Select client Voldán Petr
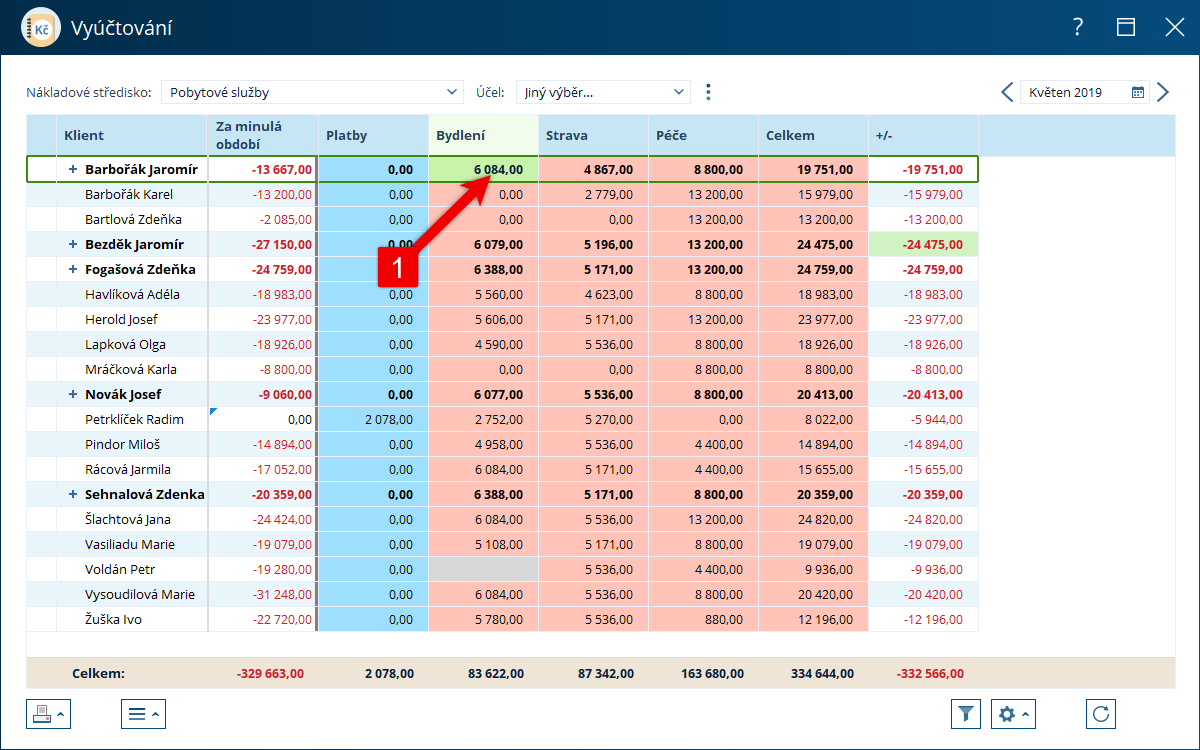The height and width of the screenshot is (750, 1200). (120, 570)
